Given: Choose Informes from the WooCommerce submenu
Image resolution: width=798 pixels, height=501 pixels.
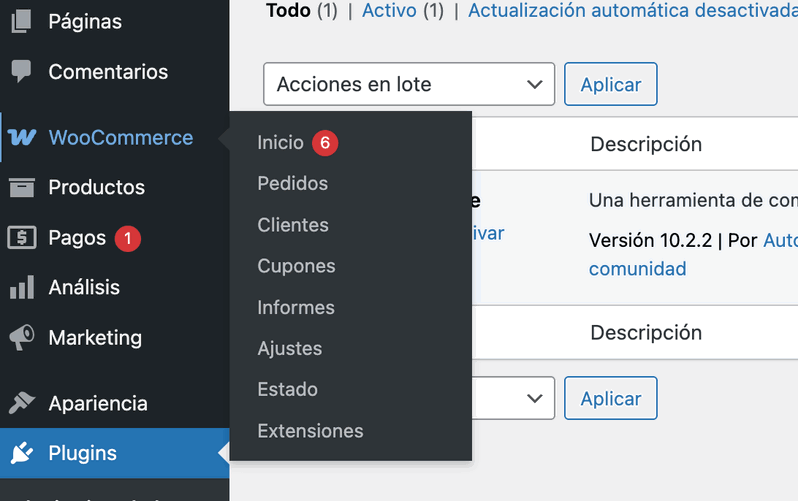Looking at the screenshot, I should [296, 308].
